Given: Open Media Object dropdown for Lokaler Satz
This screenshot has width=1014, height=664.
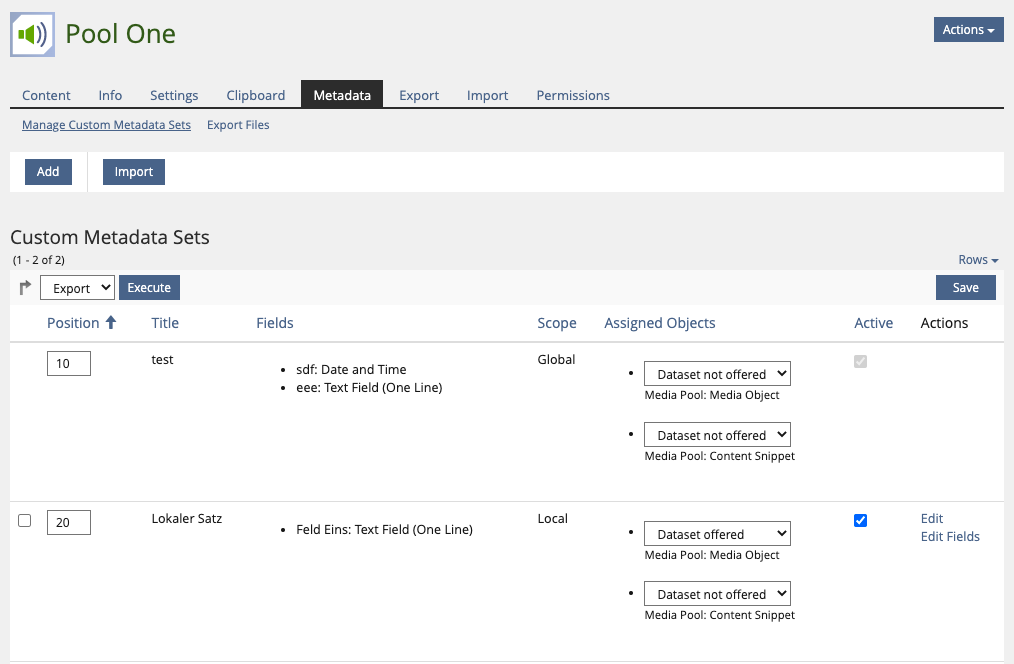Looking at the screenshot, I should (717, 534).
